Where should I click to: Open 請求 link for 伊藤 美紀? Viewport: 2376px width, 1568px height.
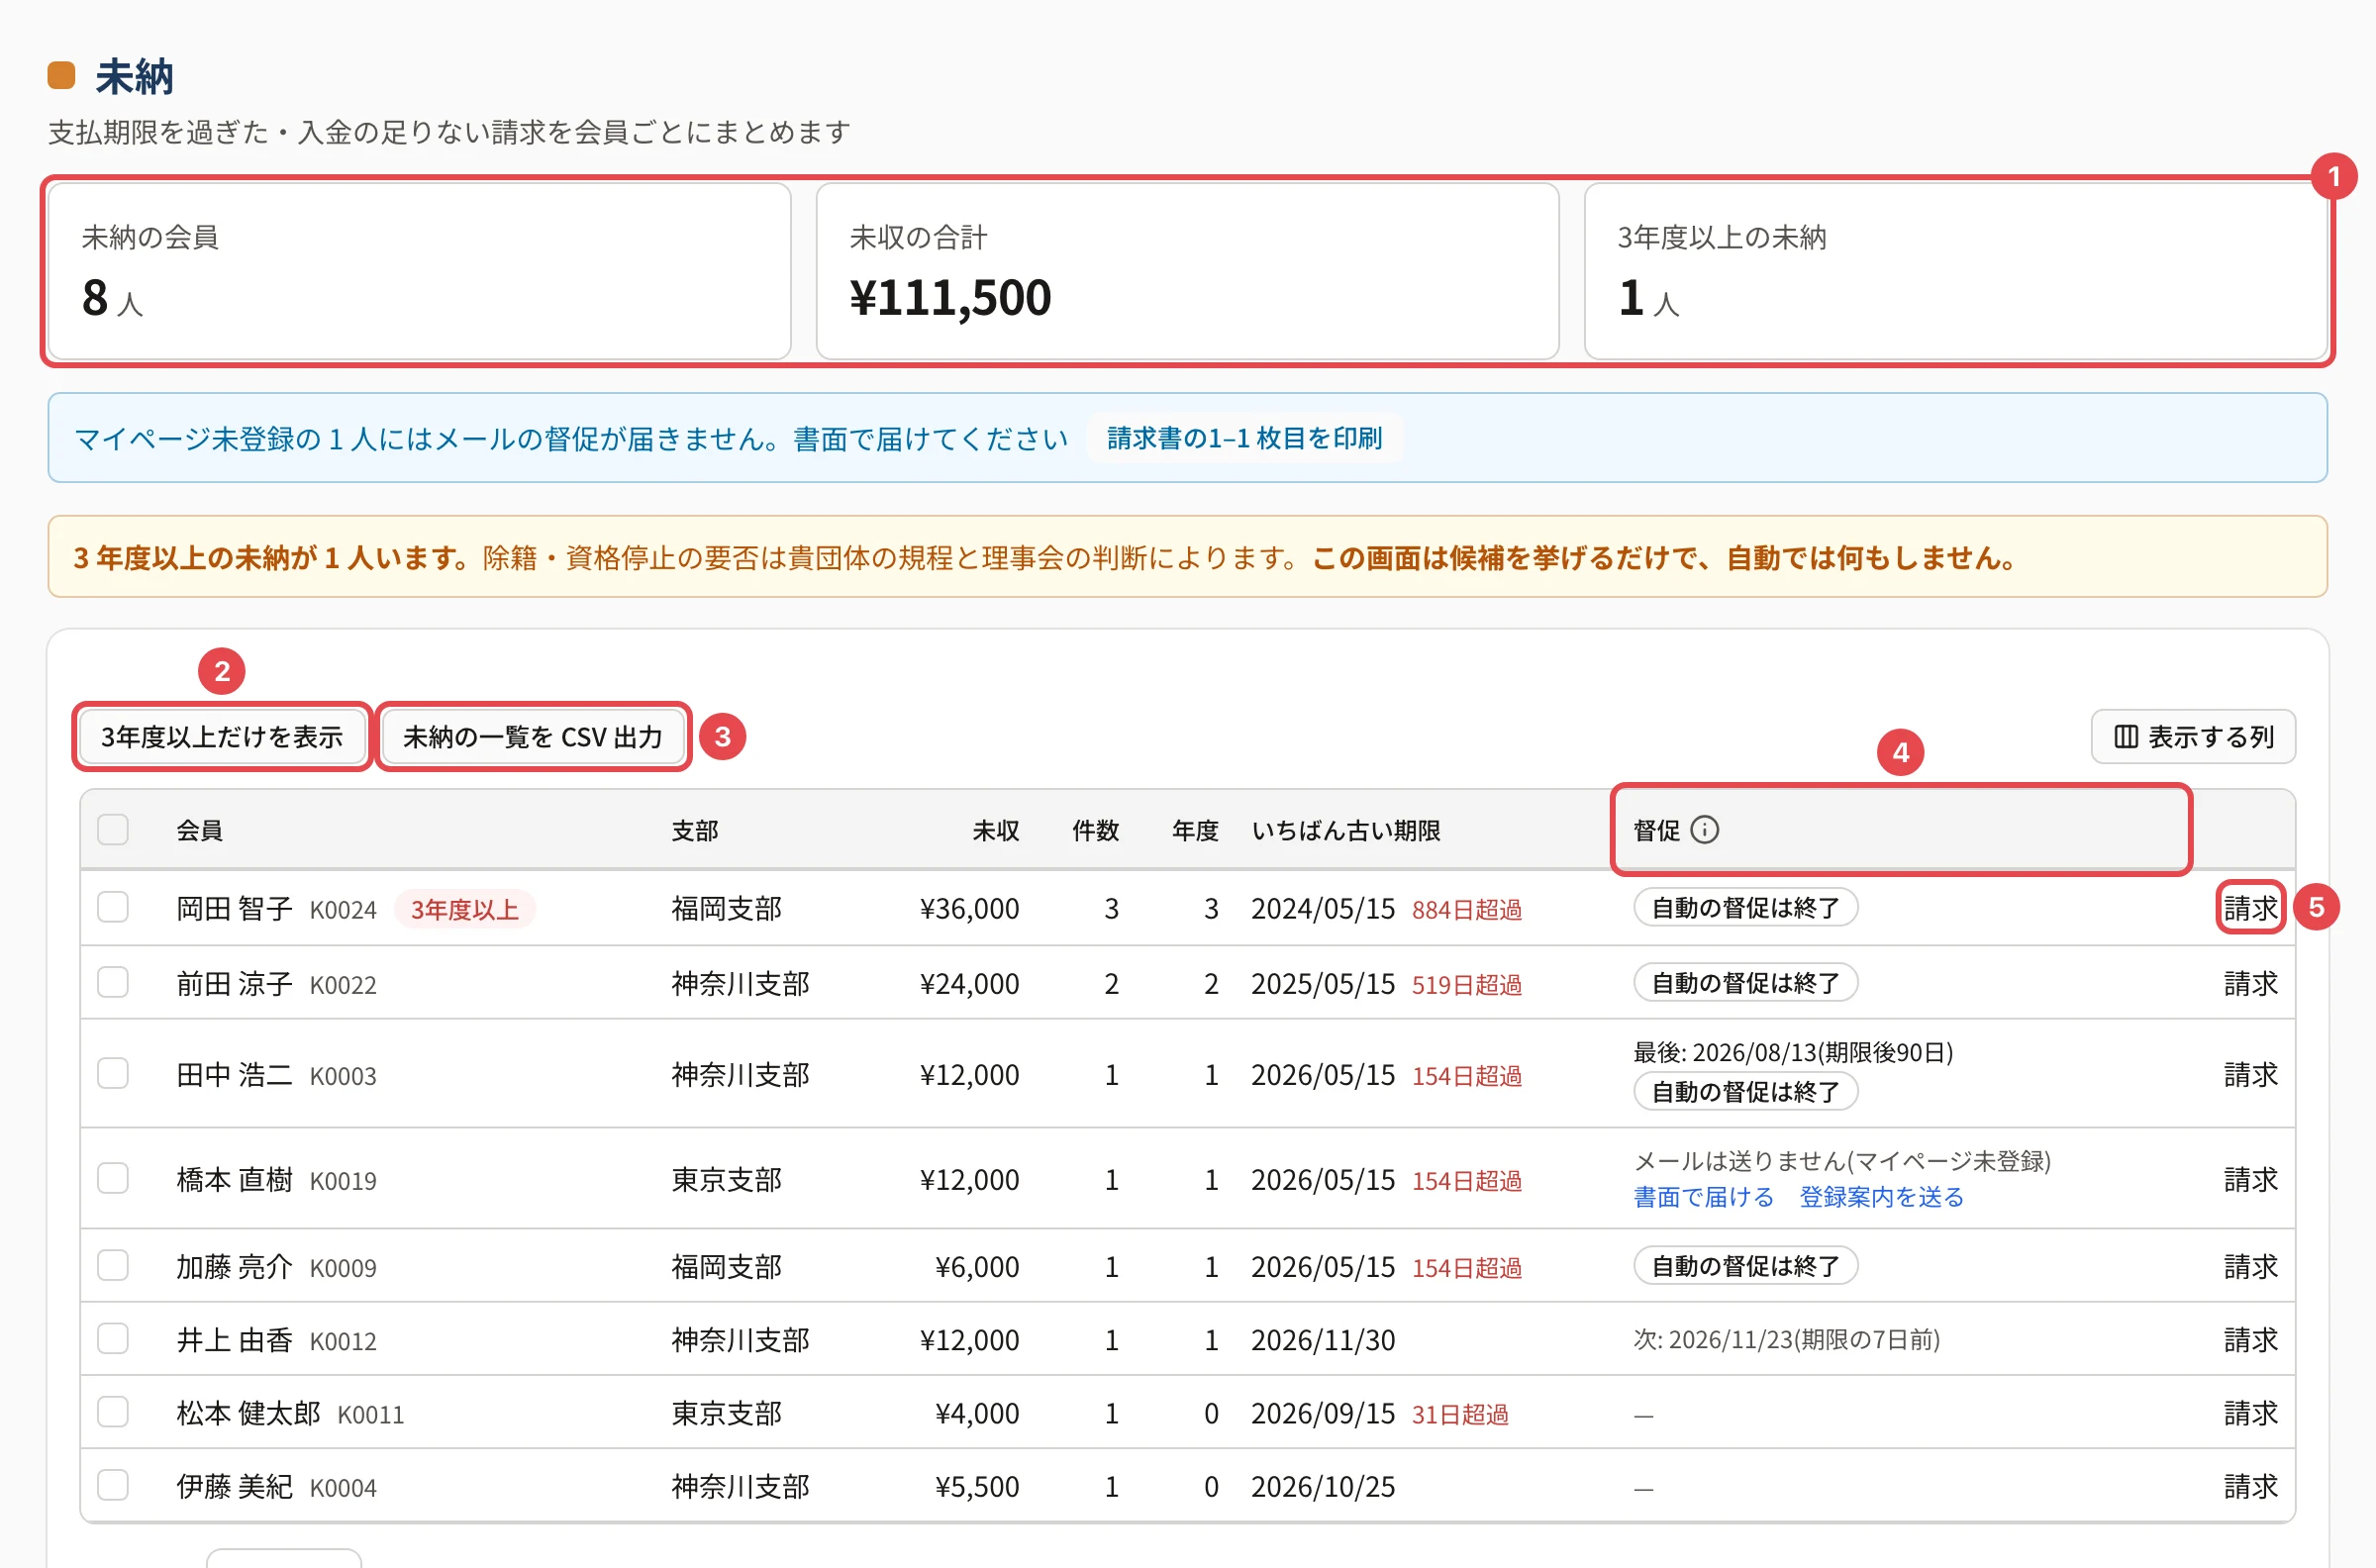[x=2250, y=1486]
